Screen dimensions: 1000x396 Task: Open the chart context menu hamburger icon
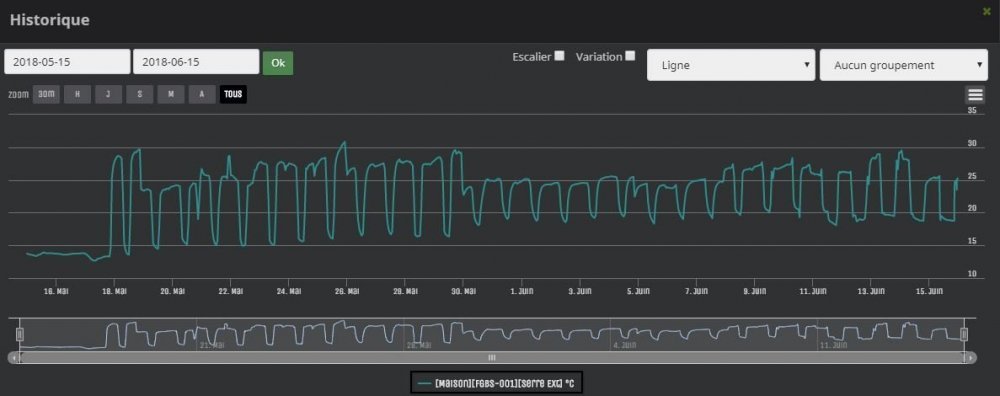(x=975, y=95)
